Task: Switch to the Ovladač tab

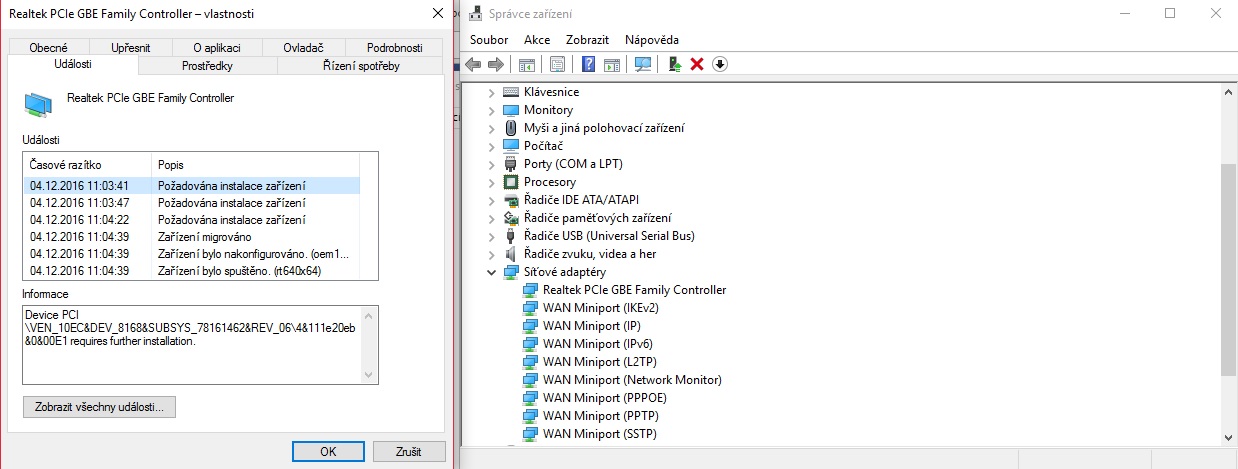Action: [x=303, y=48]
